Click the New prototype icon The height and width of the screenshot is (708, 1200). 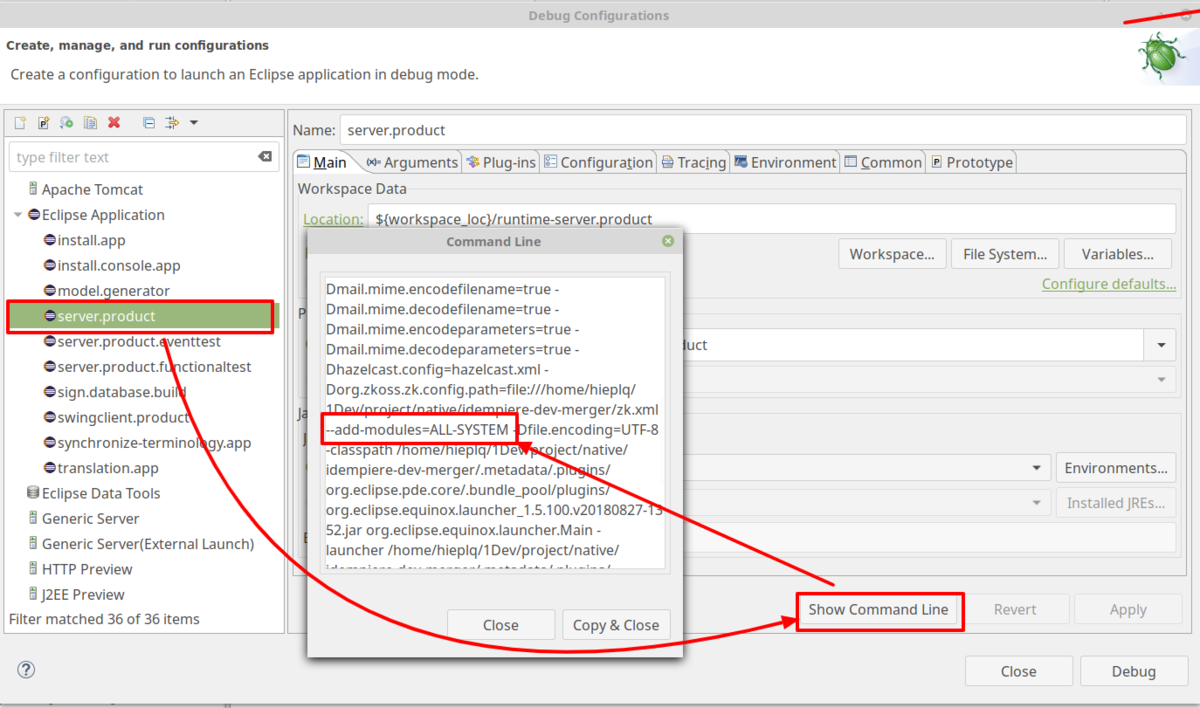(x=43, y=123)
